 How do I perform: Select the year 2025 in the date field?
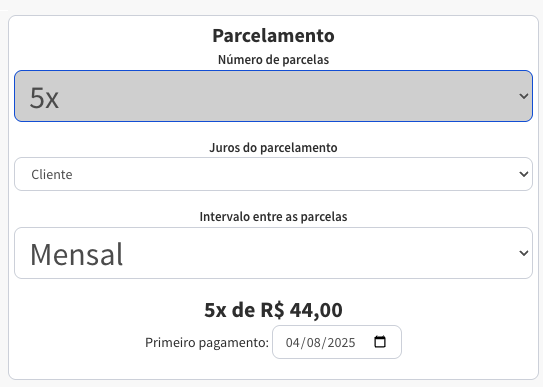pyautogui.click(x=341, y=342)
